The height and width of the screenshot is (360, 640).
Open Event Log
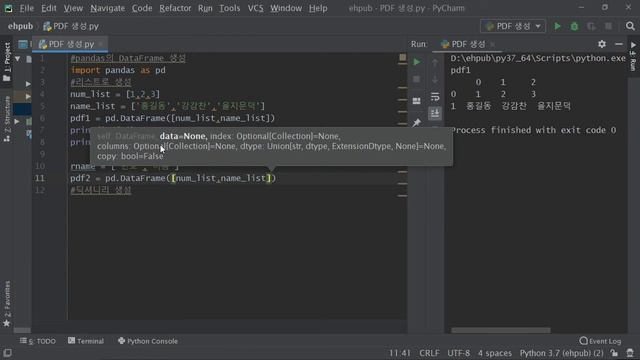pyautogui.click(x=600, y=341)
